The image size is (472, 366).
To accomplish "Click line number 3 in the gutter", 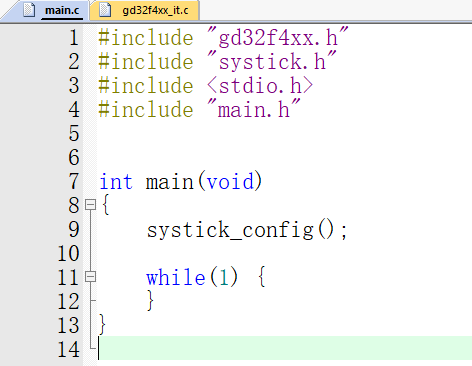I will [74, 85].
